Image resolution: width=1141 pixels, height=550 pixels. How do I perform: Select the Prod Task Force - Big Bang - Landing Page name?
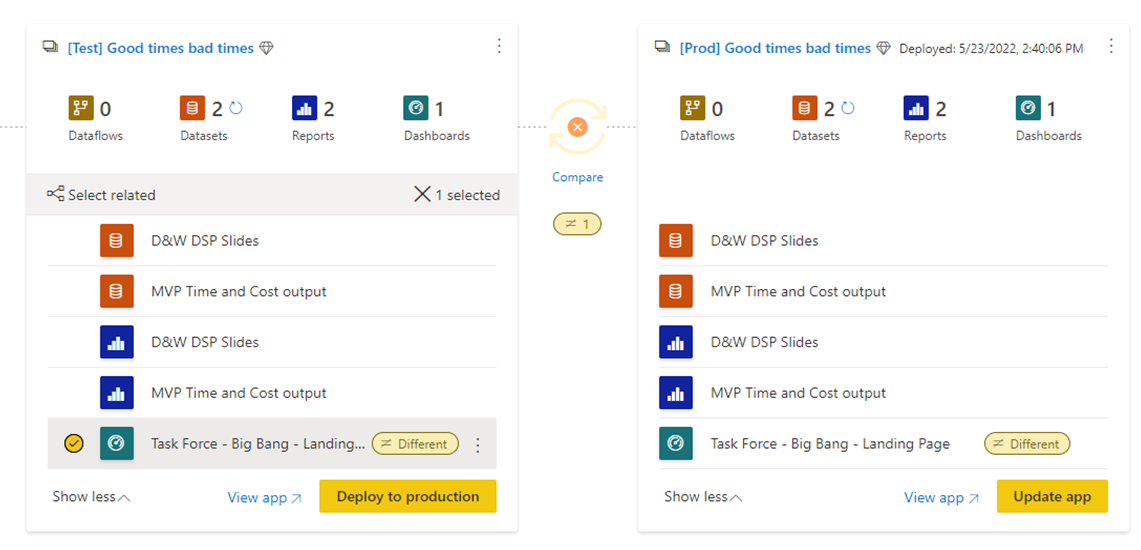pos(830,444)
